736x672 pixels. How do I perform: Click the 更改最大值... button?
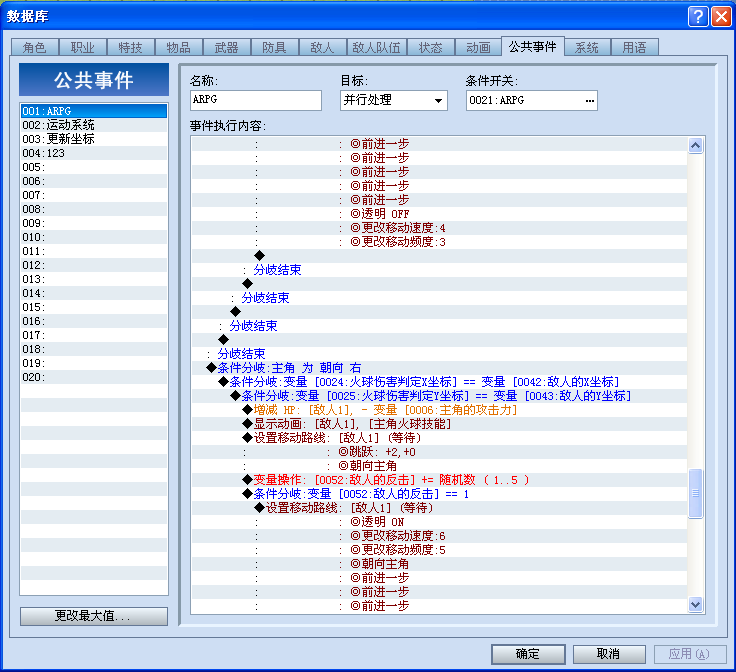click(94, 616)
